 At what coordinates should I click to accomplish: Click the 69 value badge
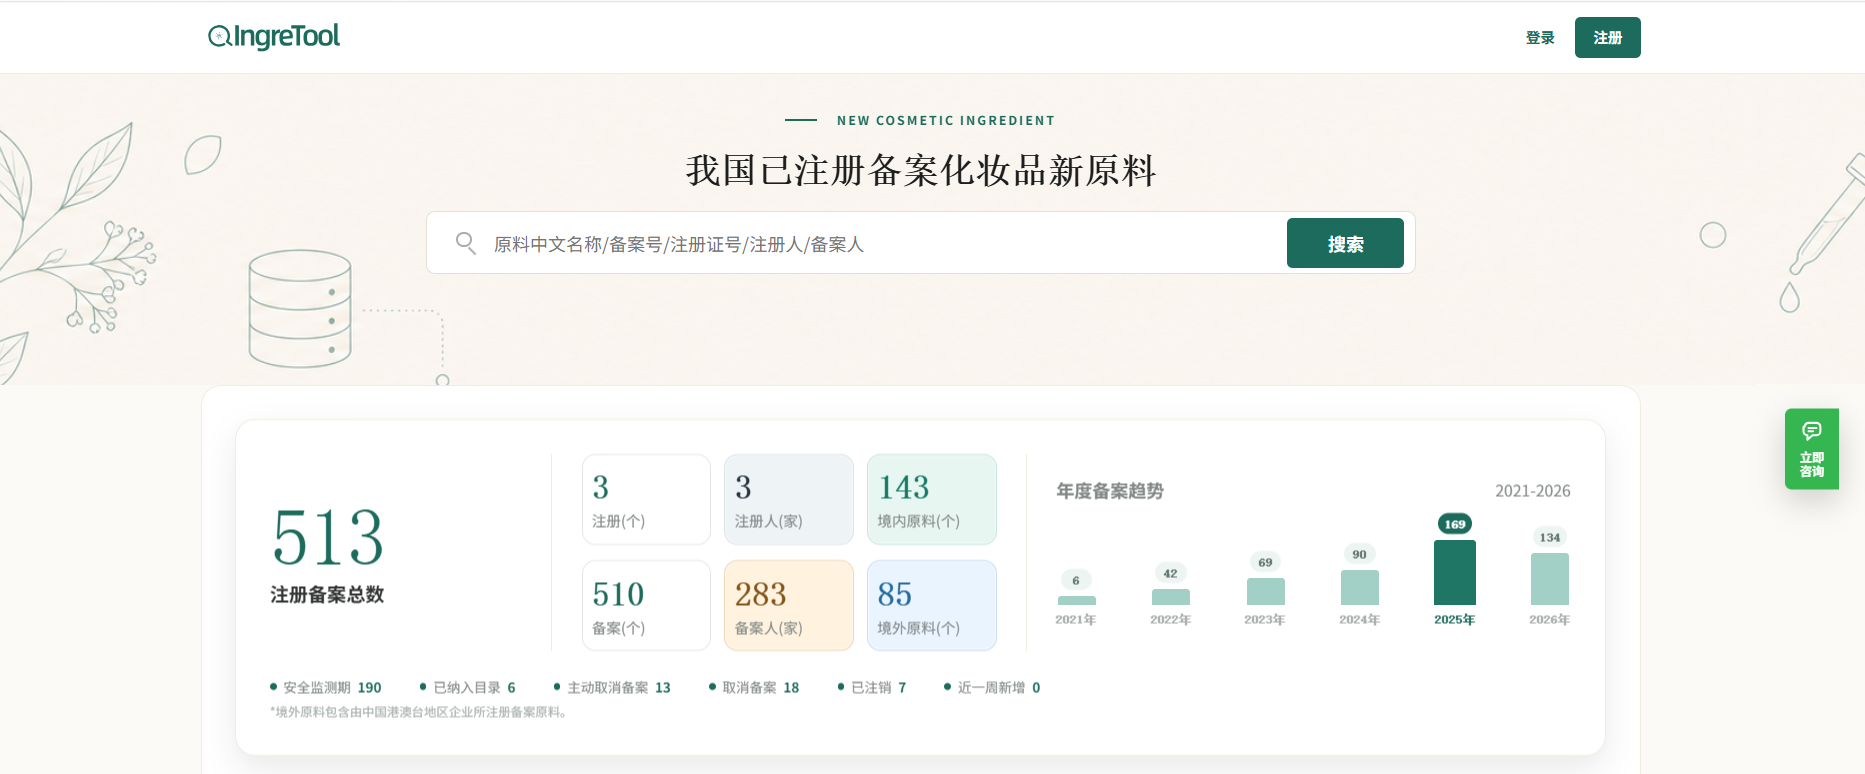tap(1266, 562)
